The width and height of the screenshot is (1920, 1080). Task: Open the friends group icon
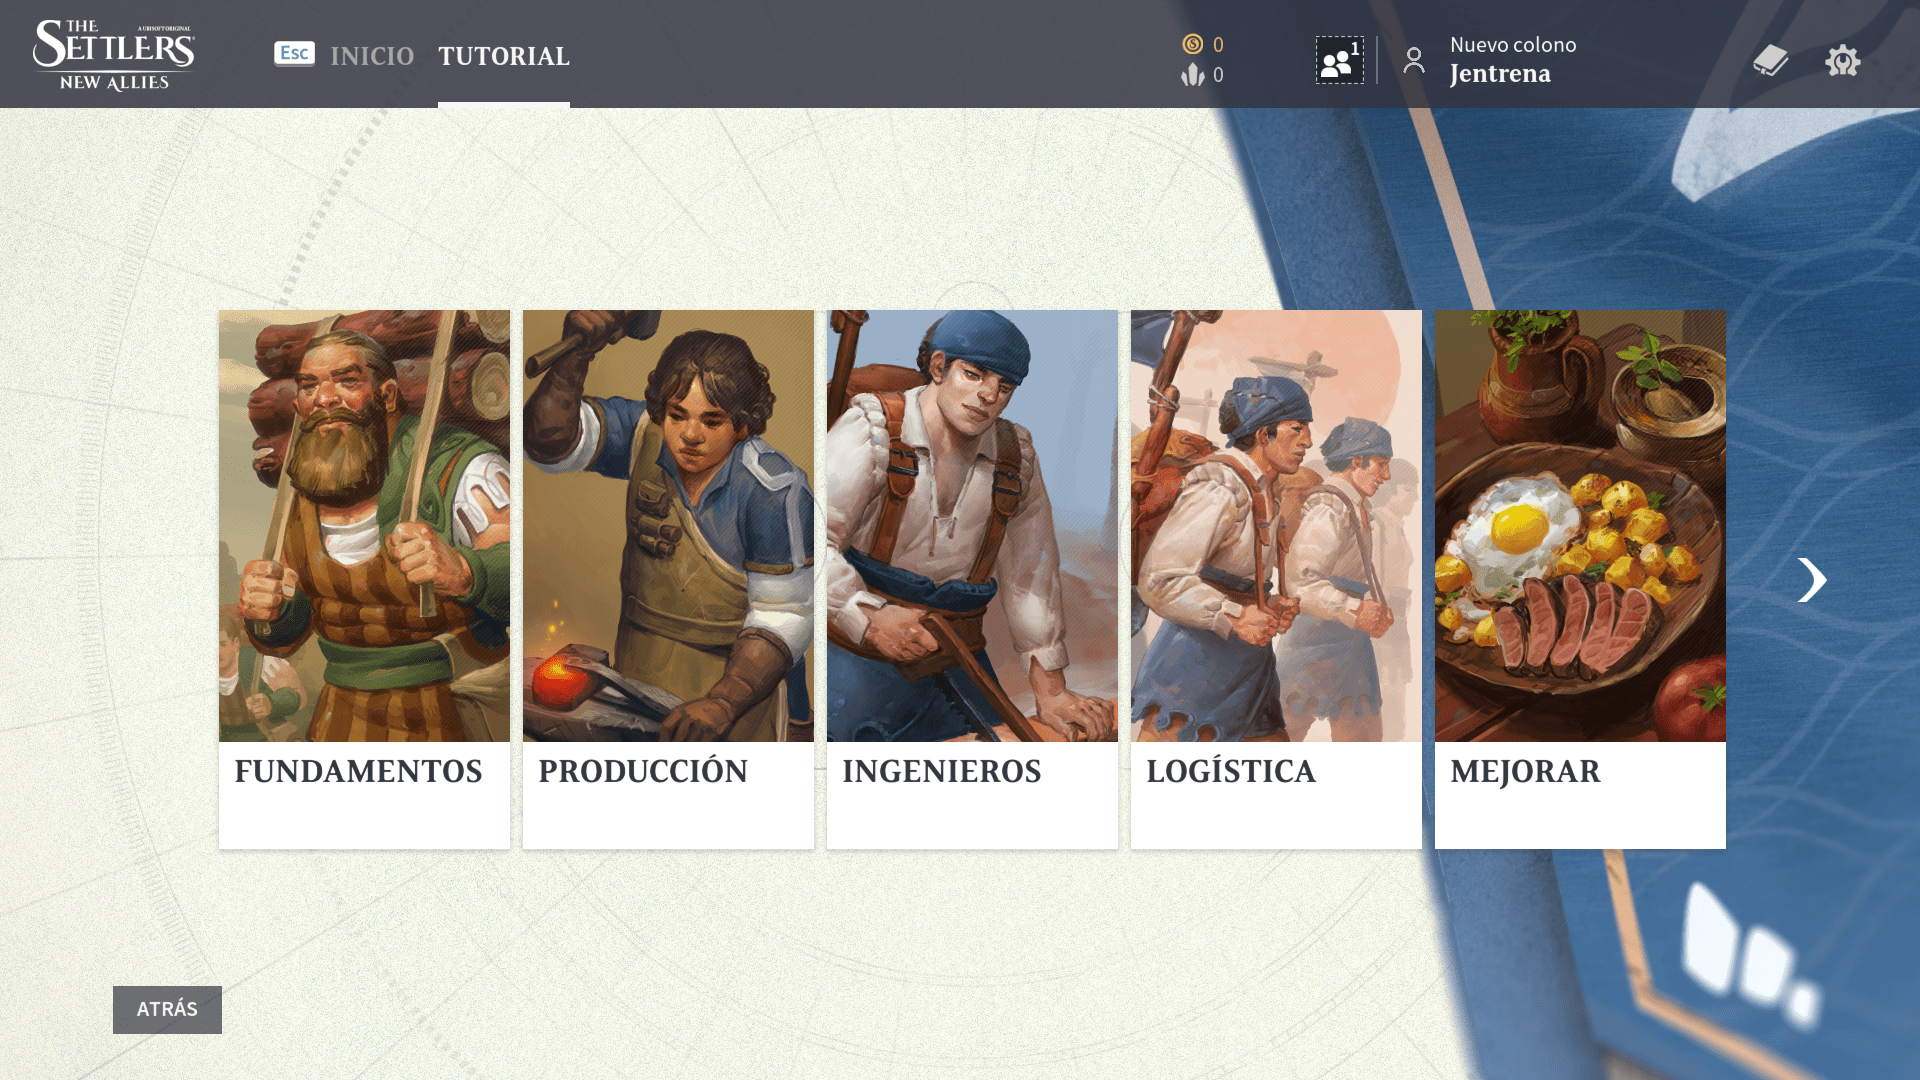pyautogui.click(x=1339, y=60)
